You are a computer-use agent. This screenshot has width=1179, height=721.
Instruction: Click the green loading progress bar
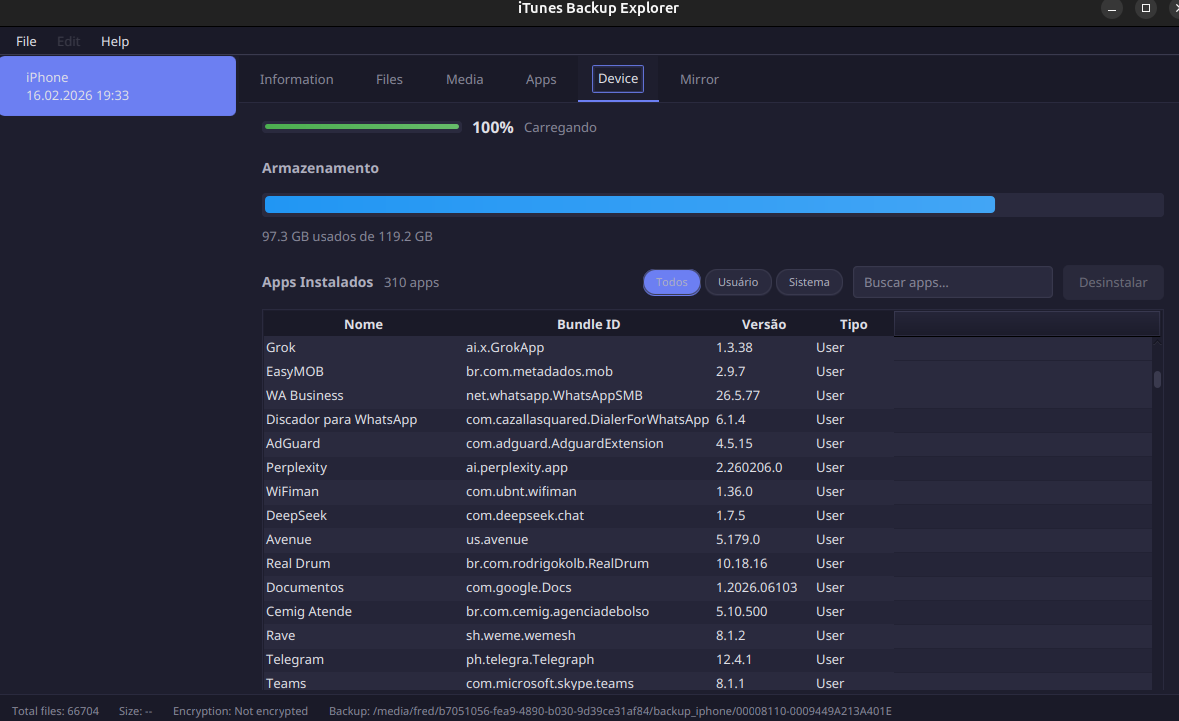pyautogui.click(x=362, y=127)
